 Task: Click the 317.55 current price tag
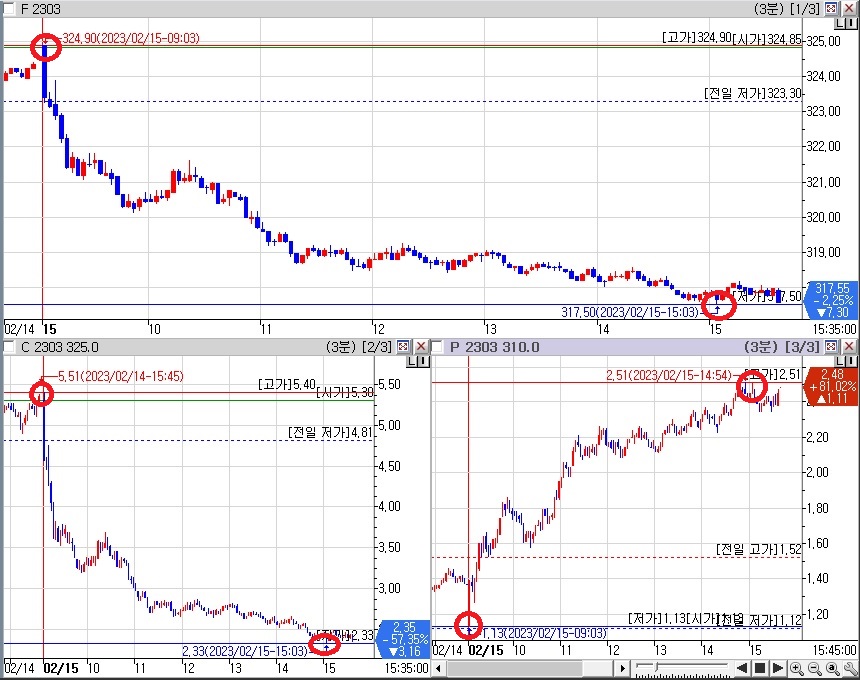pyautogui.click(x=831, y=301)
